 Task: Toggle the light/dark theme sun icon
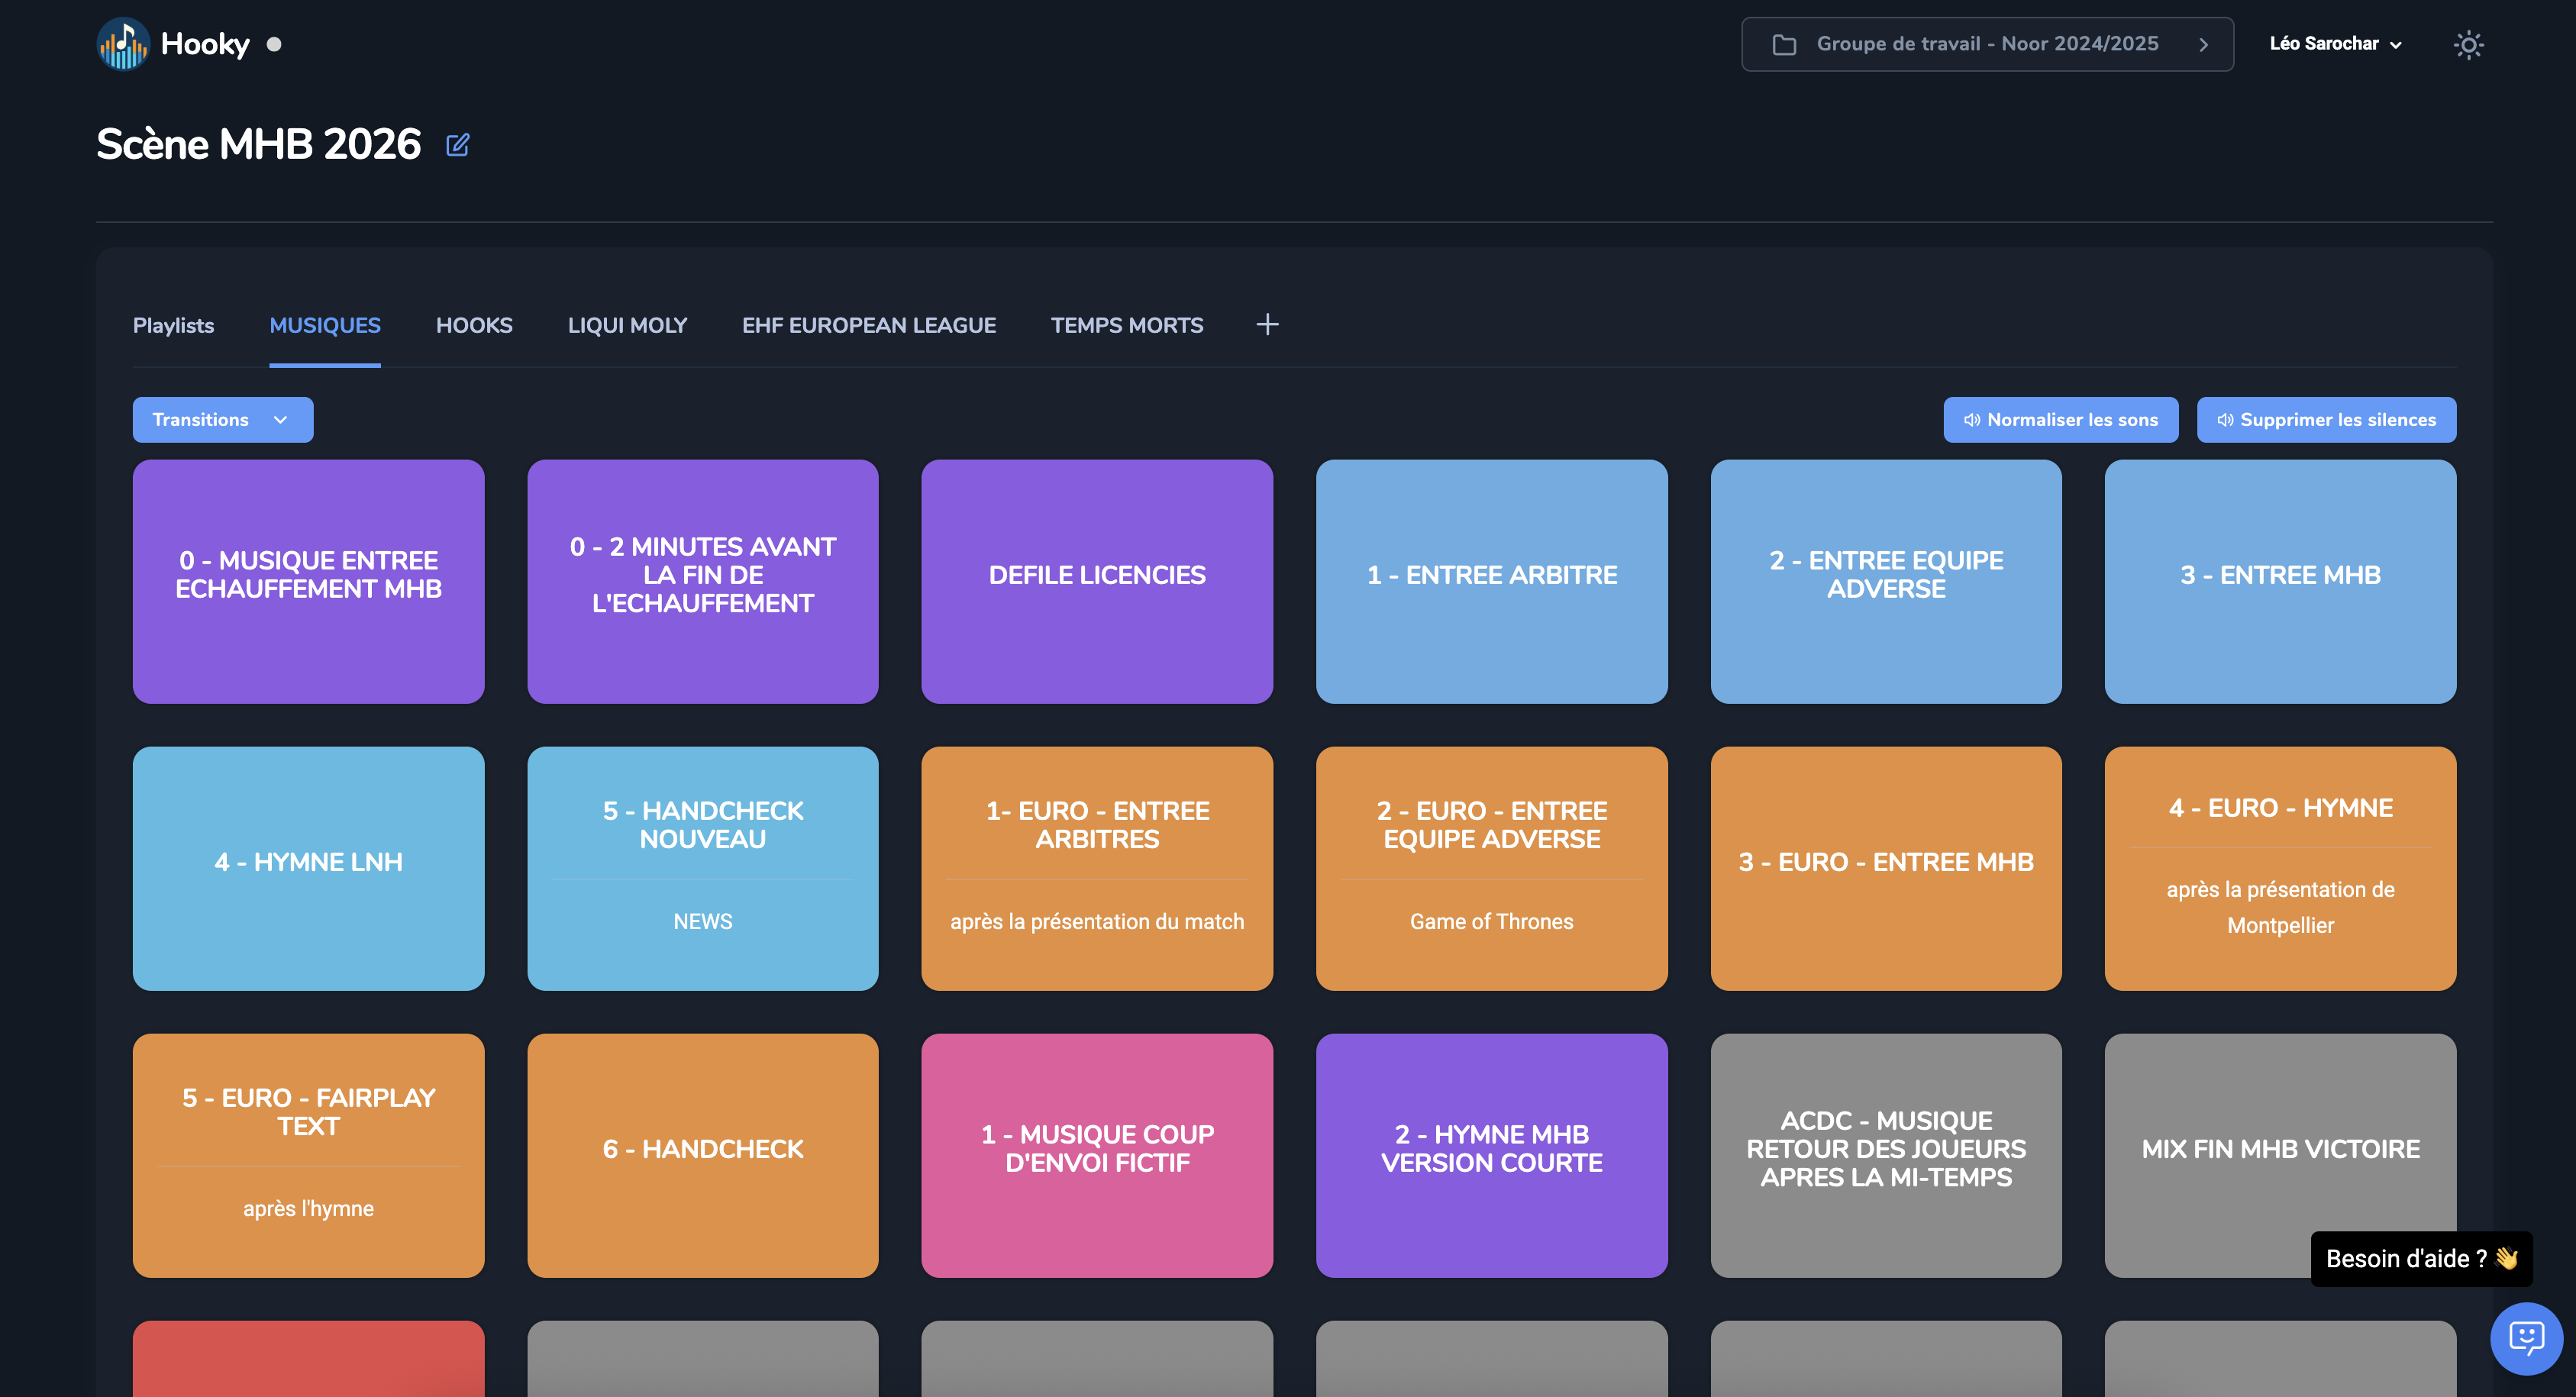tap(2468, 44)
